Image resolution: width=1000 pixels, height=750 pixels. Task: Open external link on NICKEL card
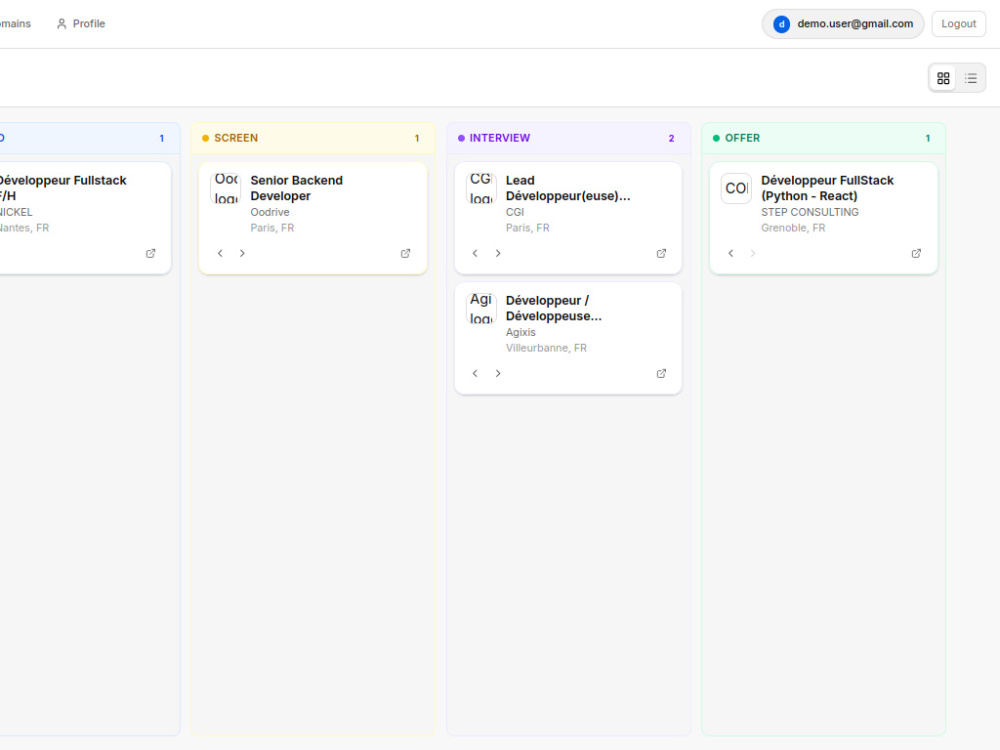pos(151,253)
